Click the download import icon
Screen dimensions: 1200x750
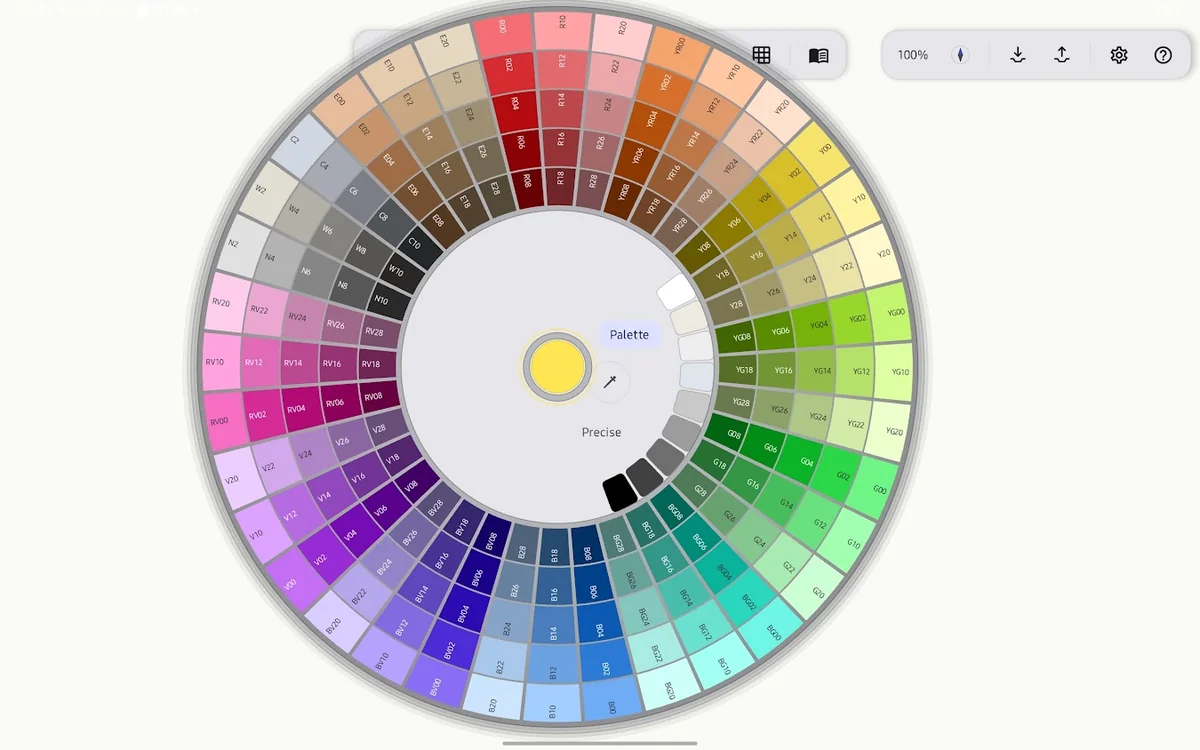click(x=1018, y=55)
